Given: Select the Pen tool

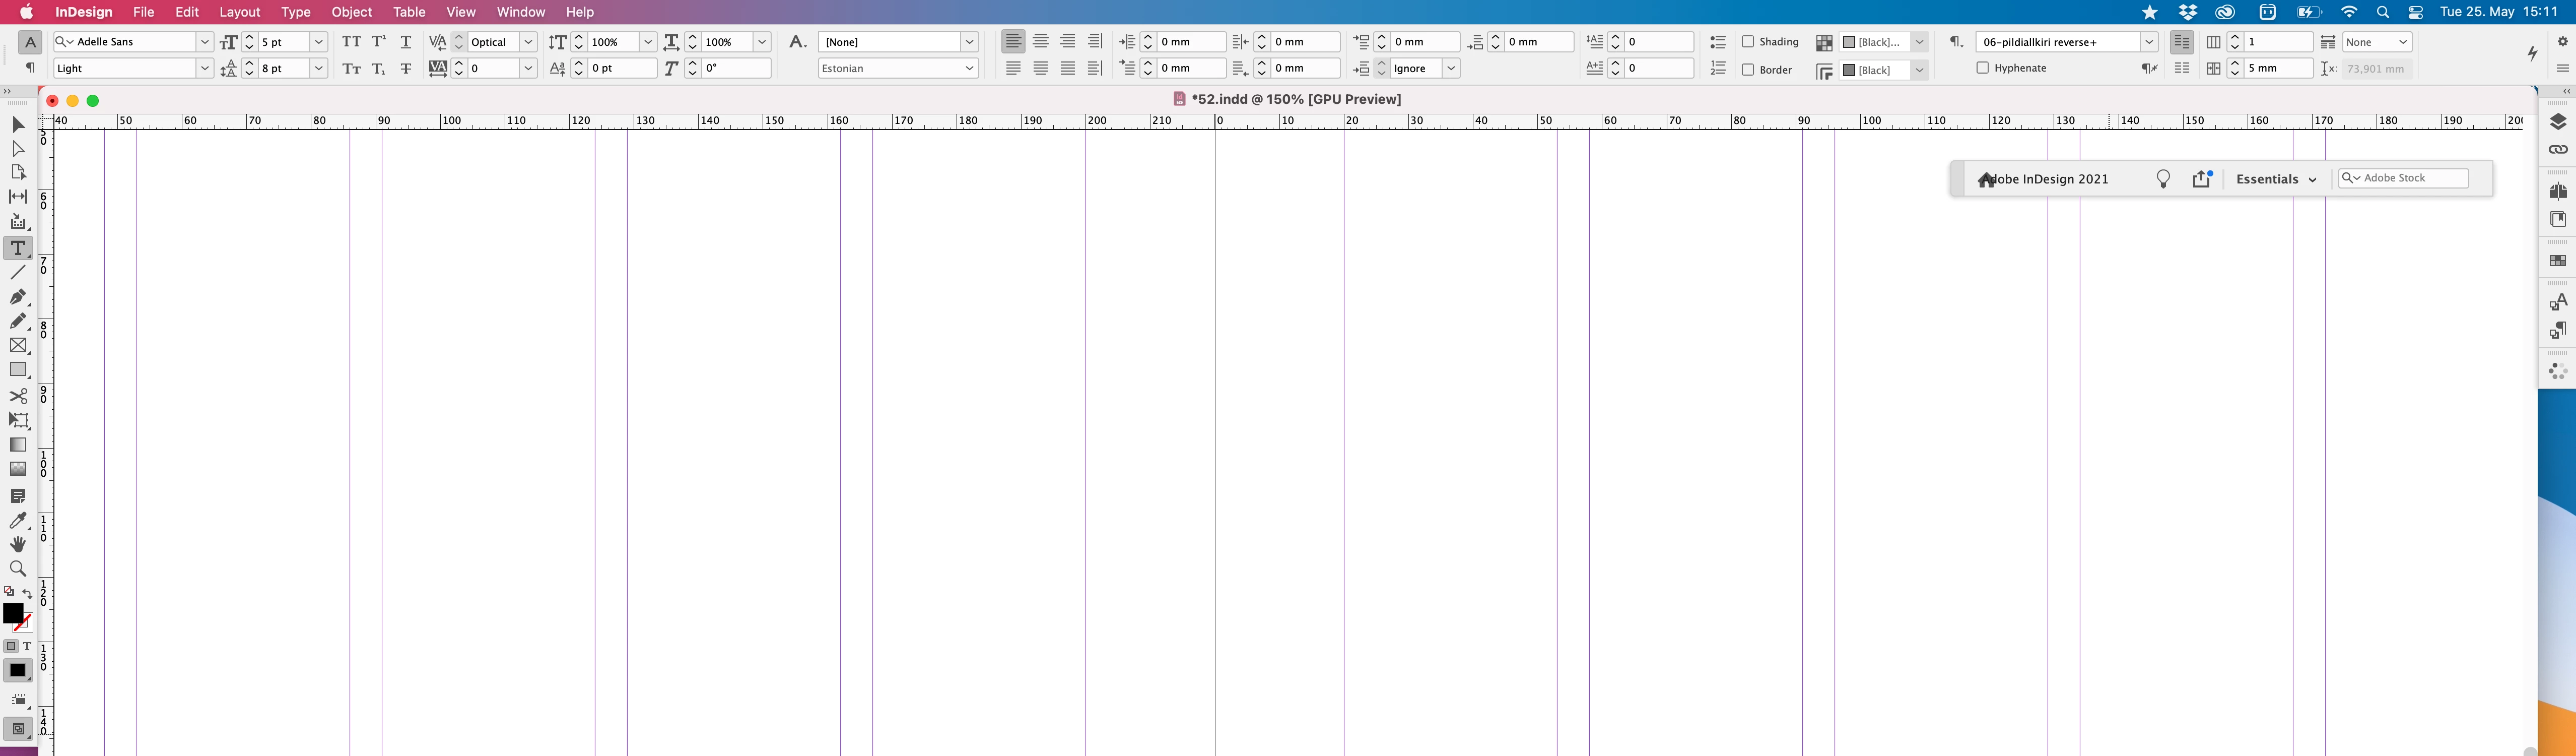Looking at the screenshot, I should (x=18, y=297).
